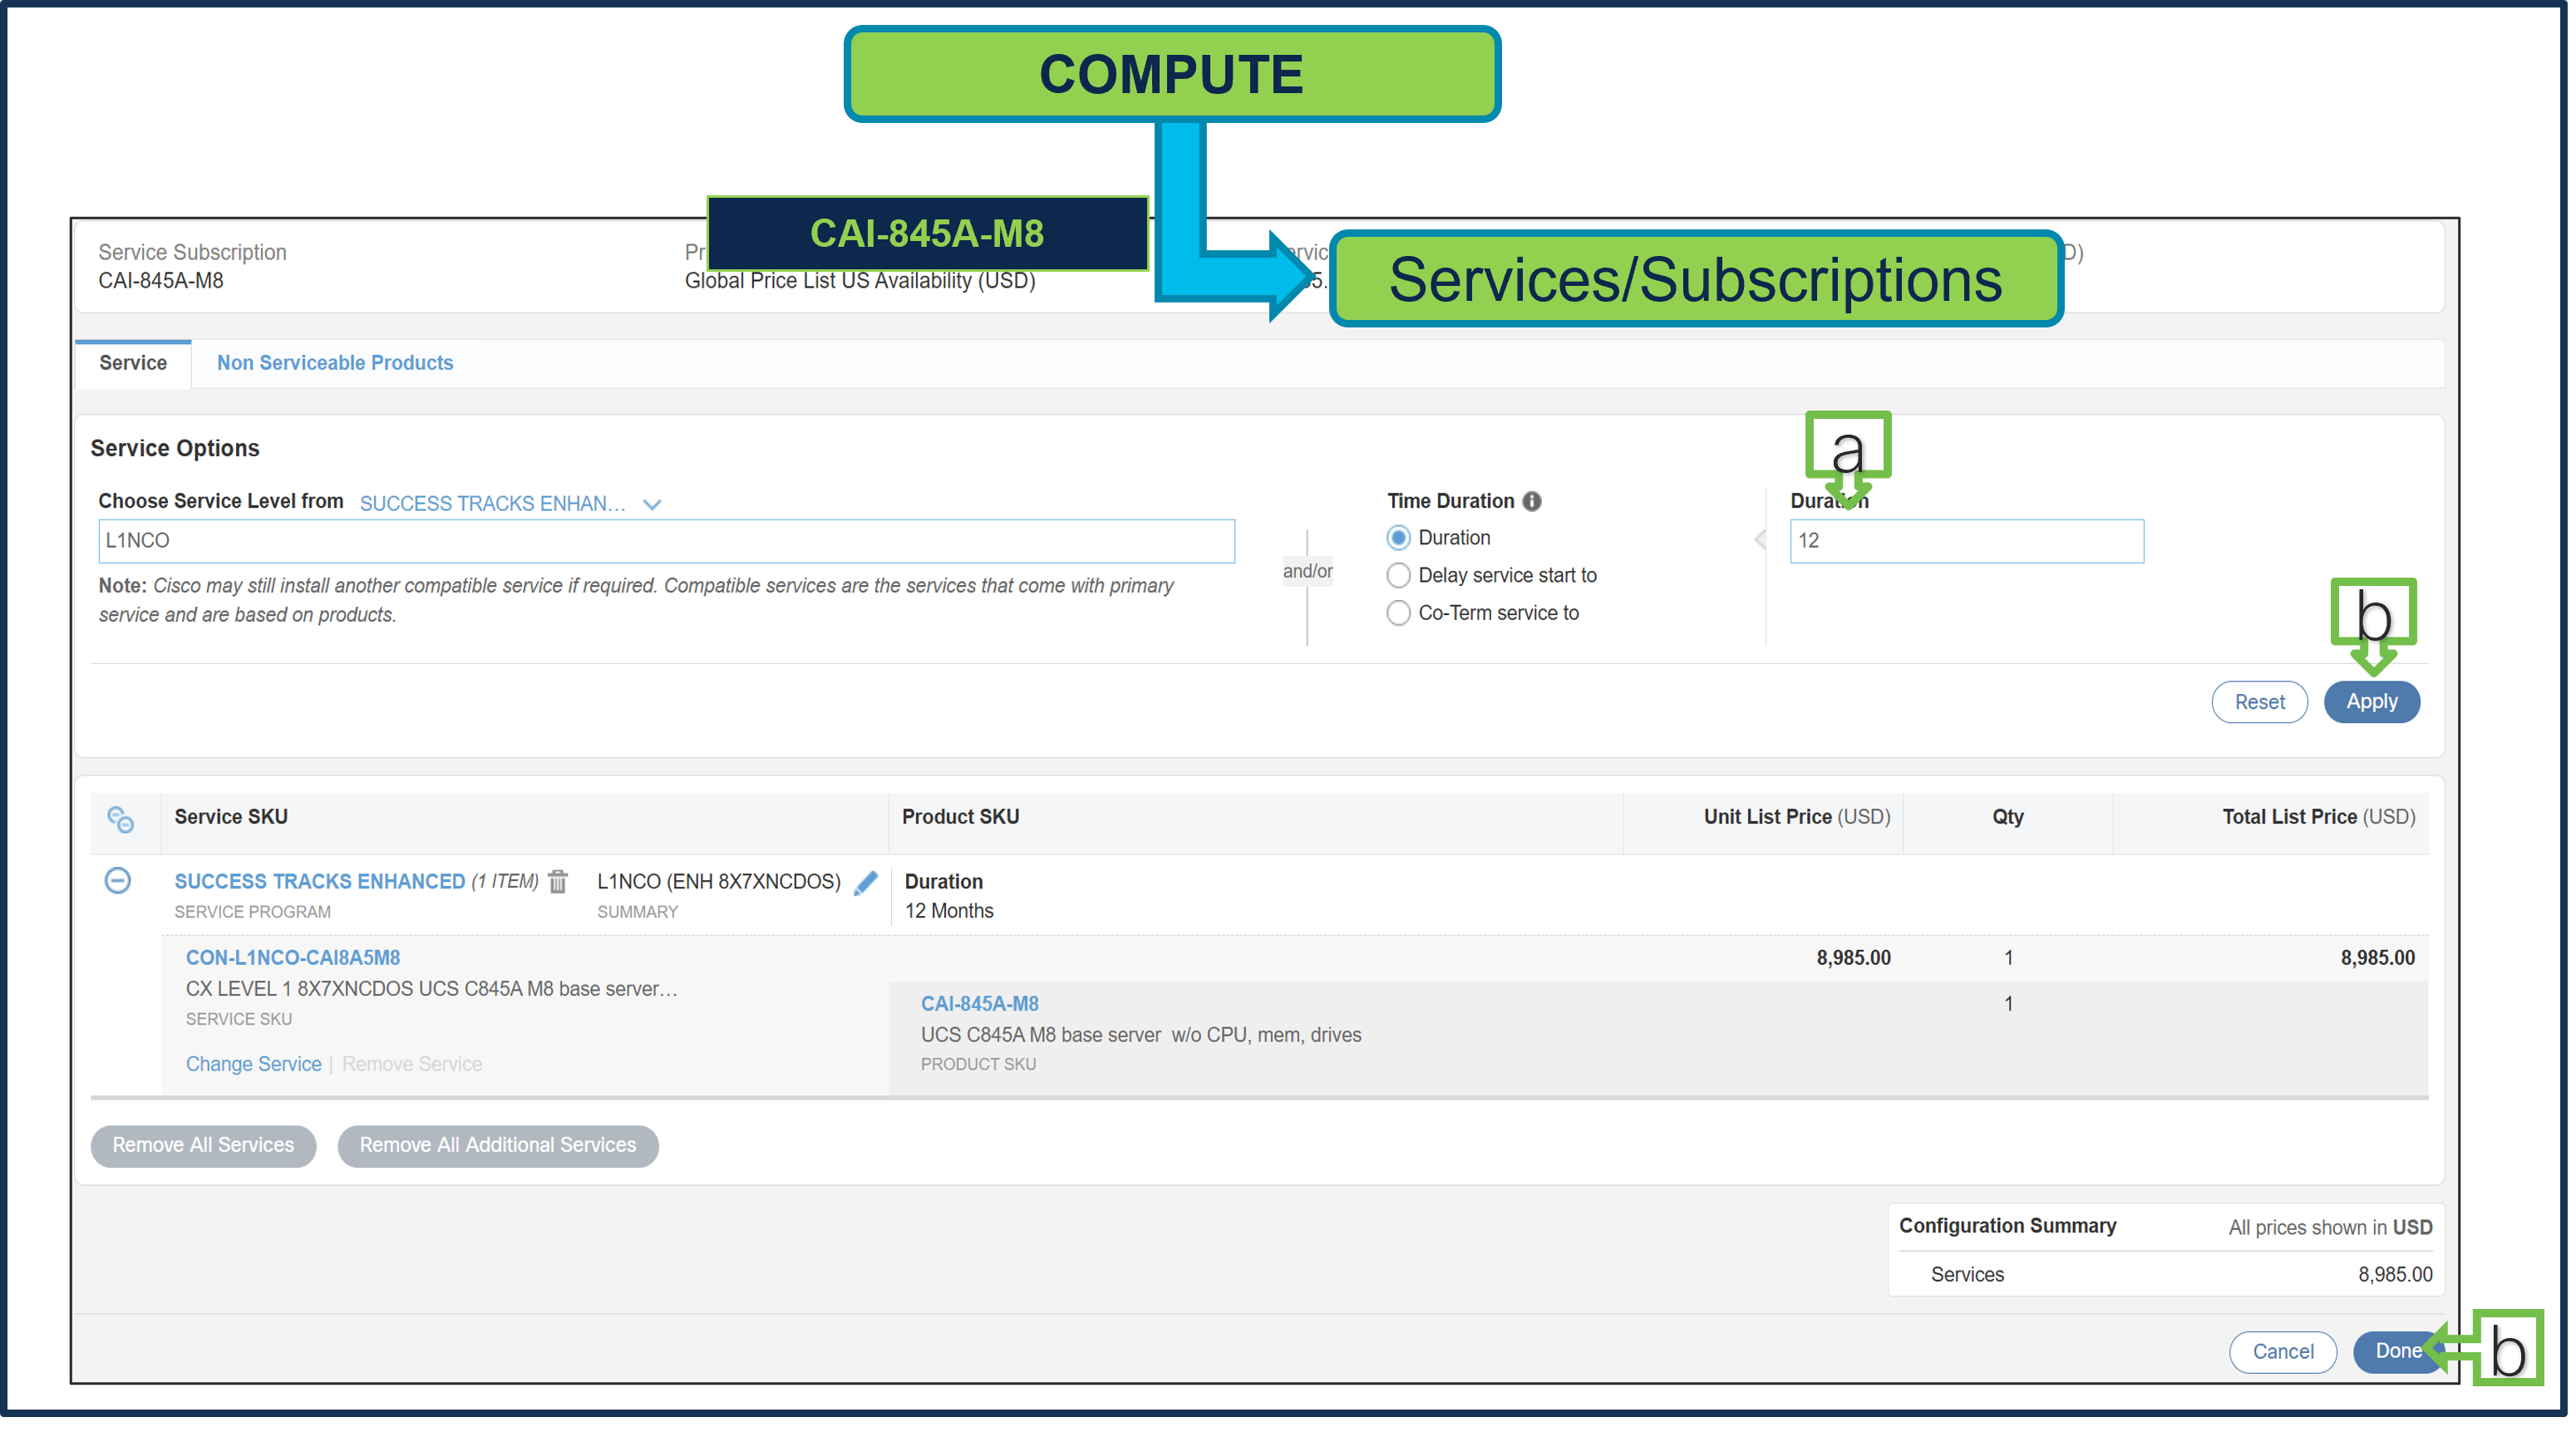Collapse SUCCESS TRACKS ENHANCED row via minus icon
2576x1437 pixels.
click(x=117, y=881)
